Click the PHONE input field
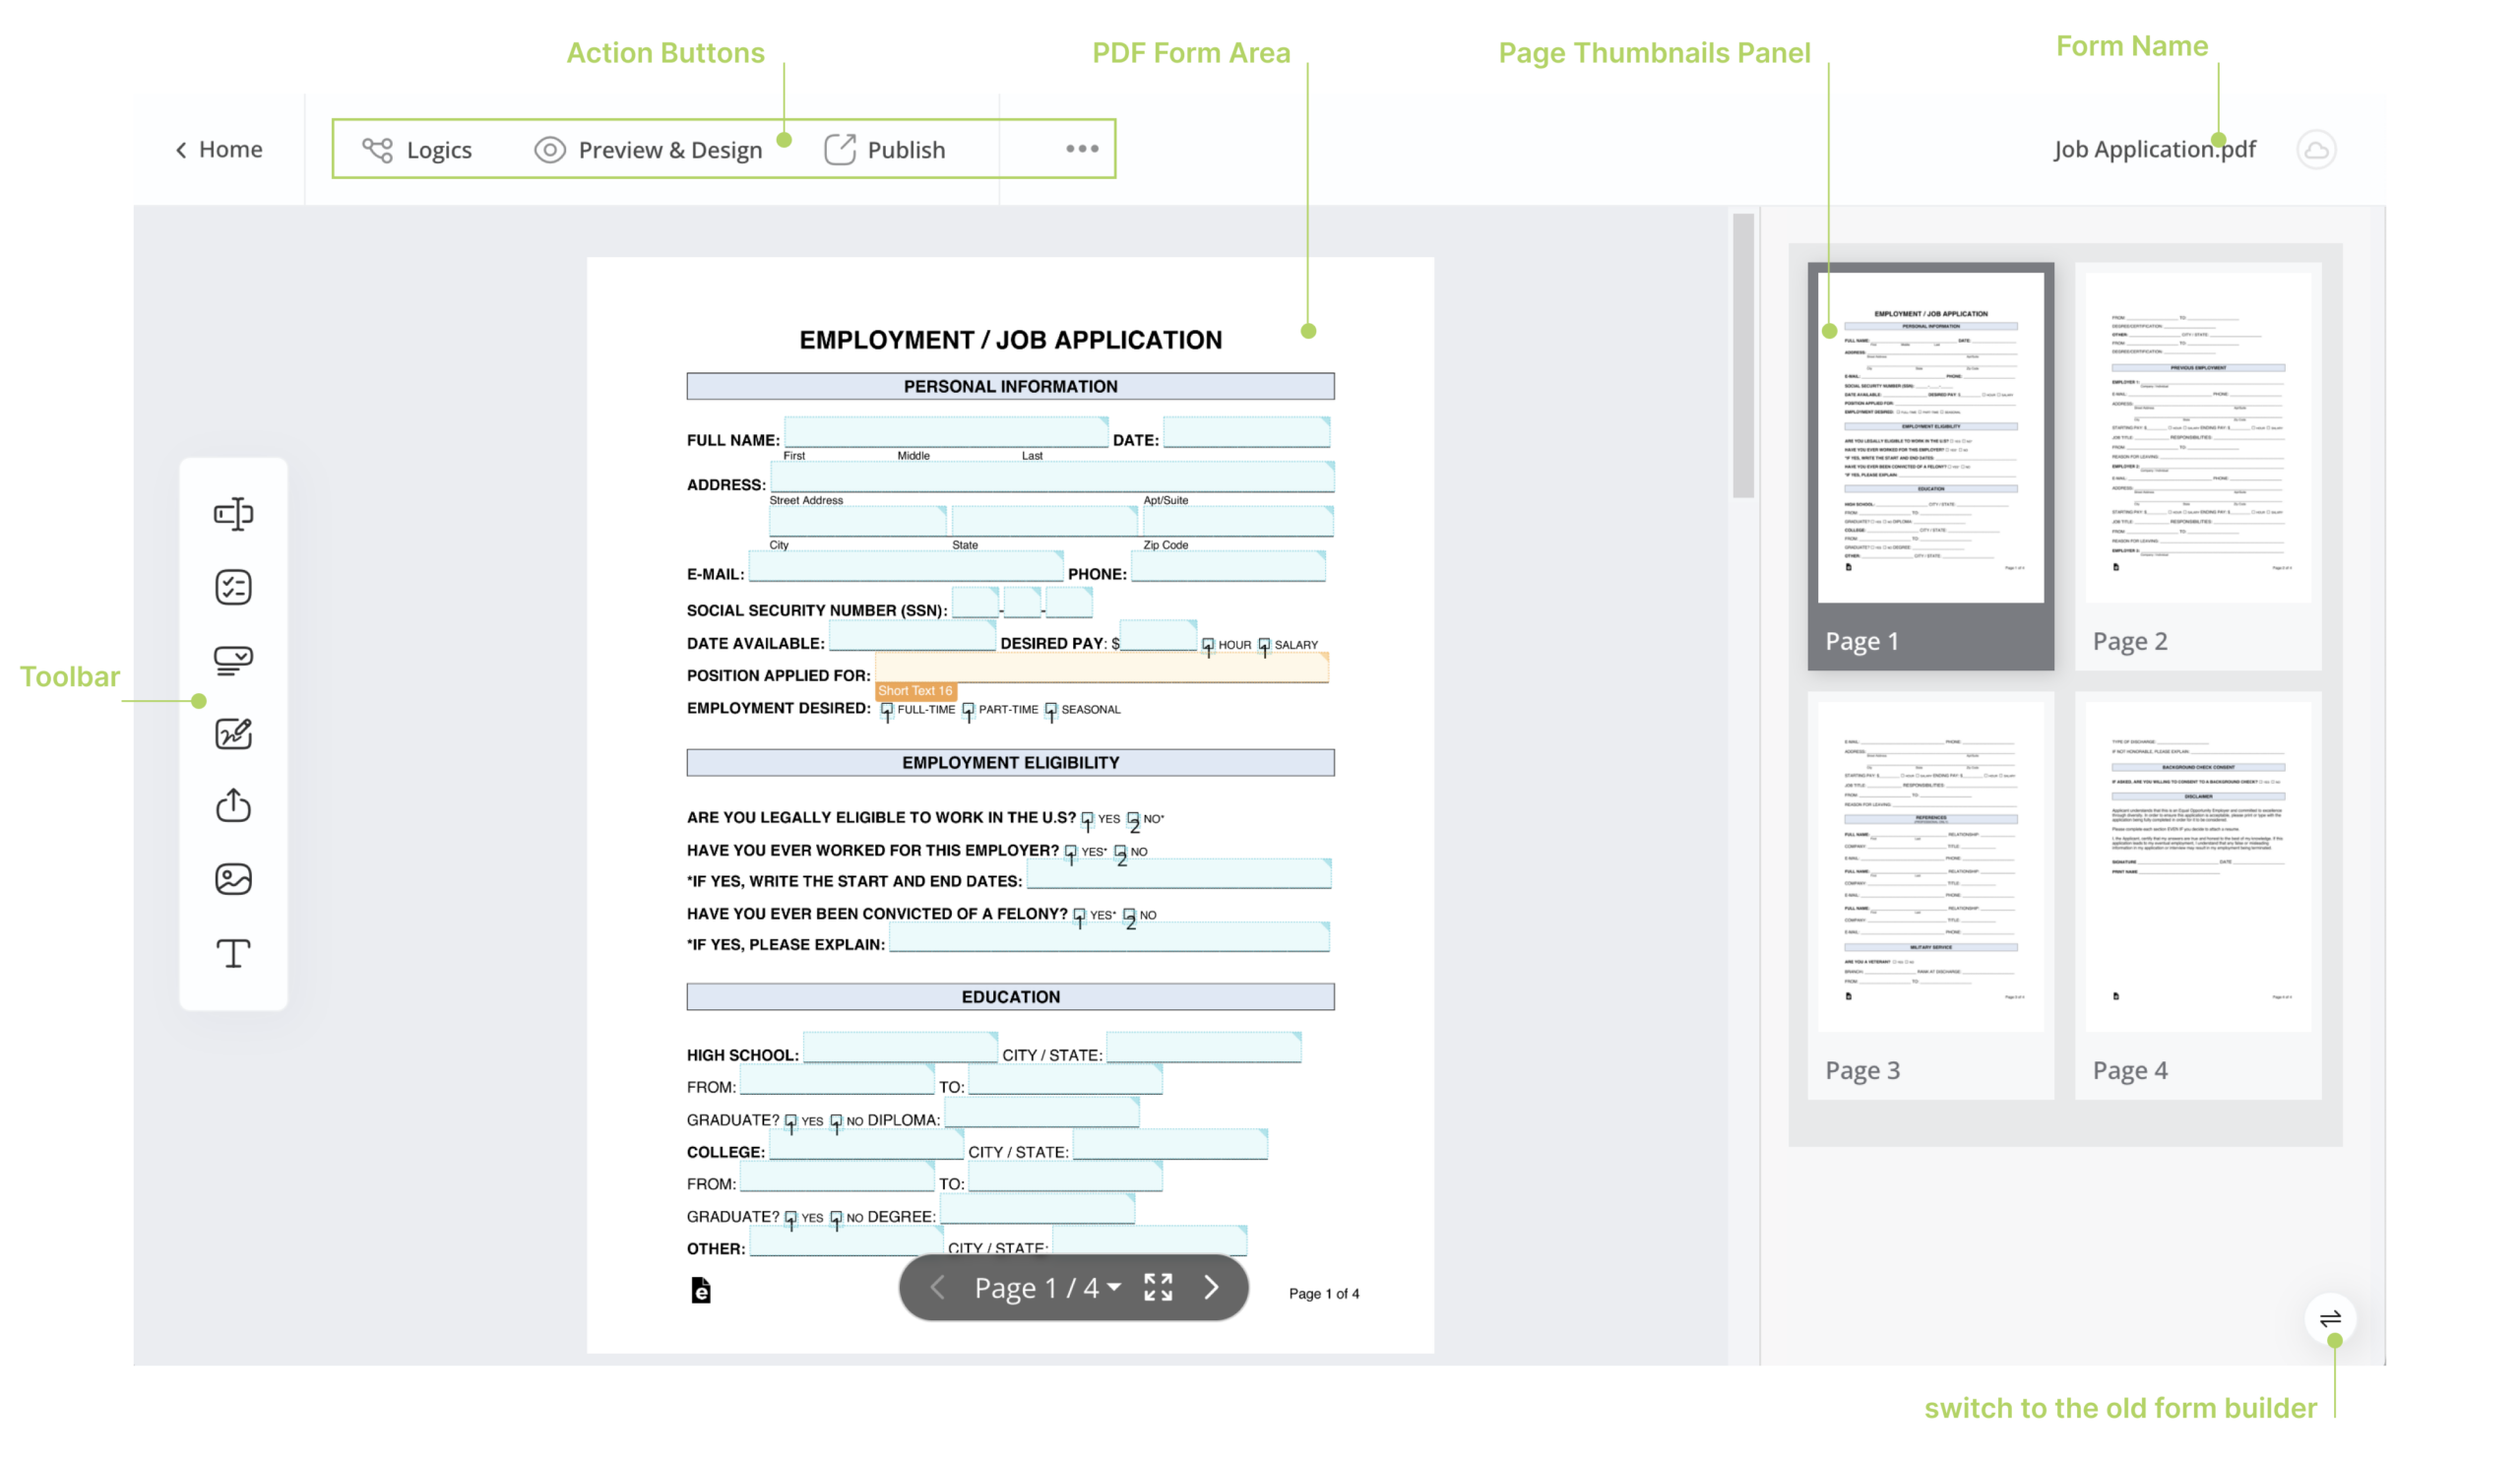The height and width of the screenshot is (1463, 2520). tap(1228, 566)
